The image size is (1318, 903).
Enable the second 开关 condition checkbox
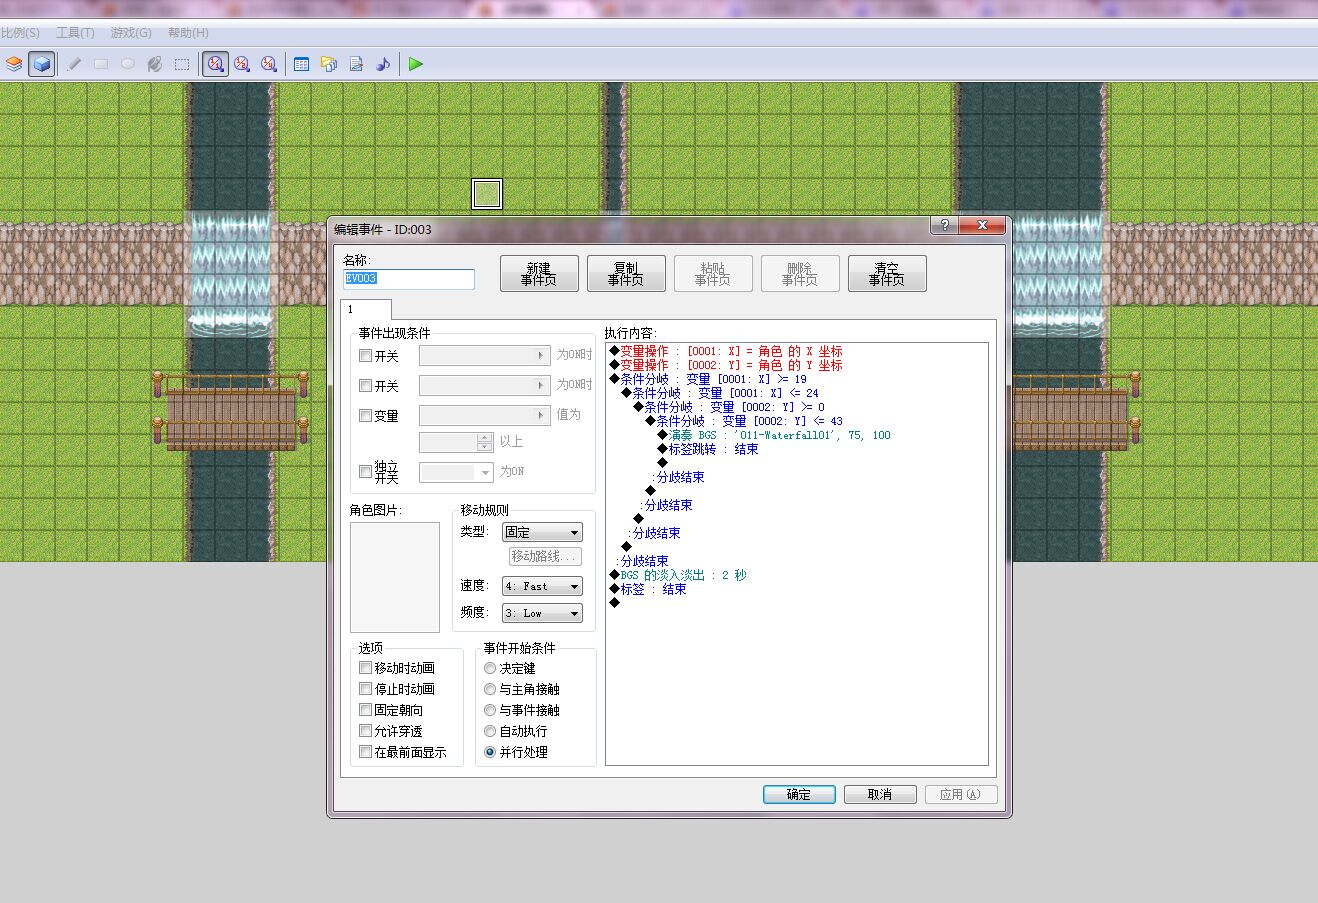tap(365, 386)
